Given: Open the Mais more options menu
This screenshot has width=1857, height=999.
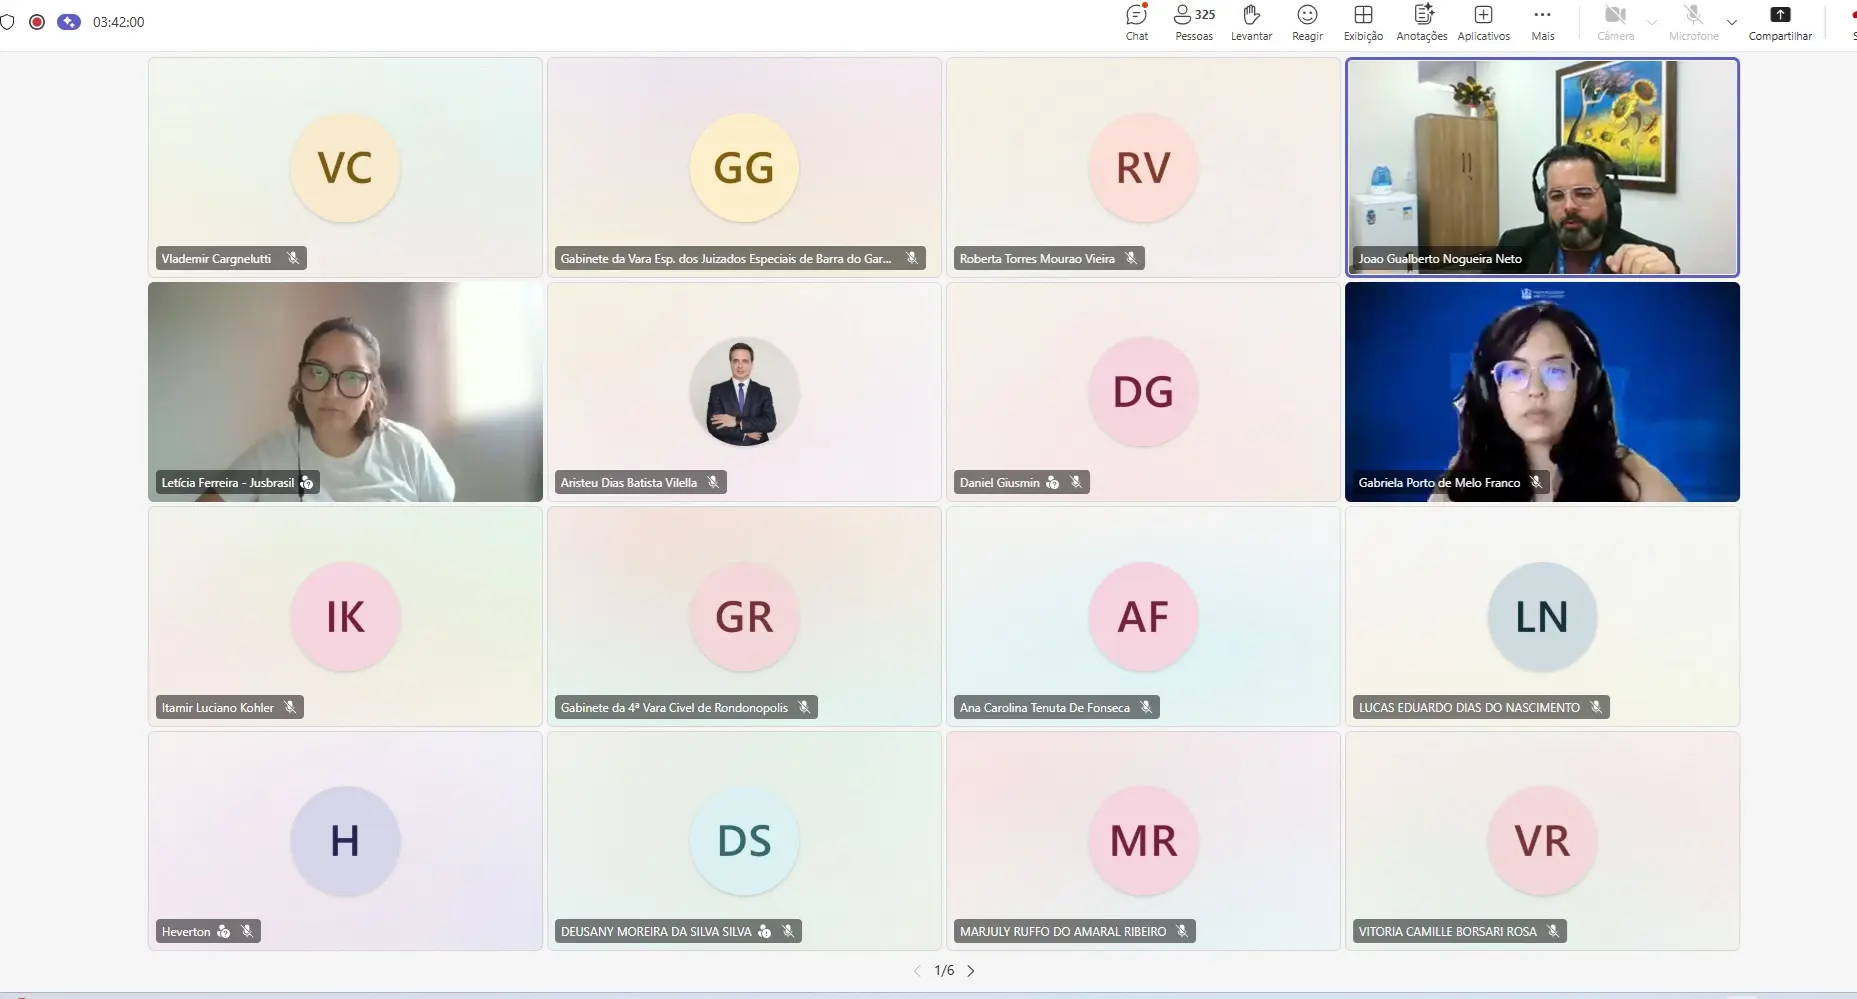Looking at the screenshot, I should pos(1543,22).
